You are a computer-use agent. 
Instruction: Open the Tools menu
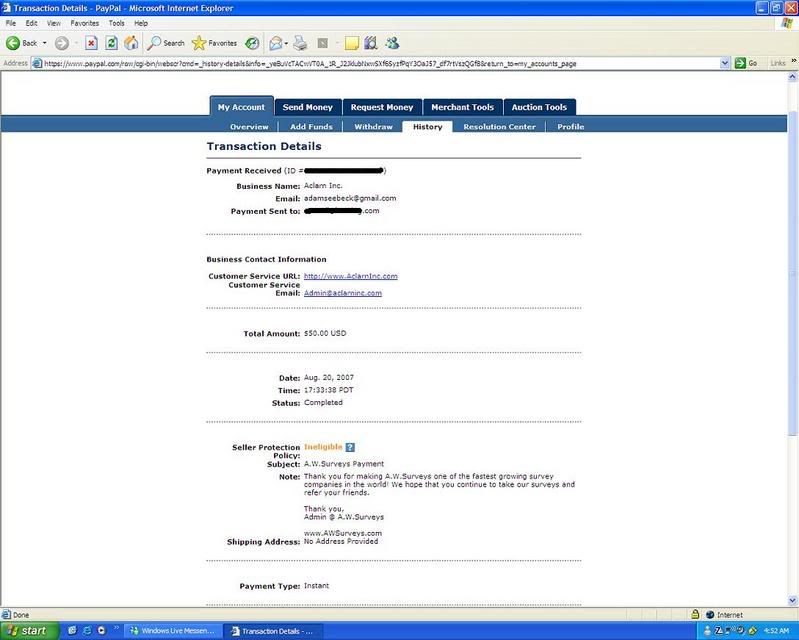(x=116, y=23)
